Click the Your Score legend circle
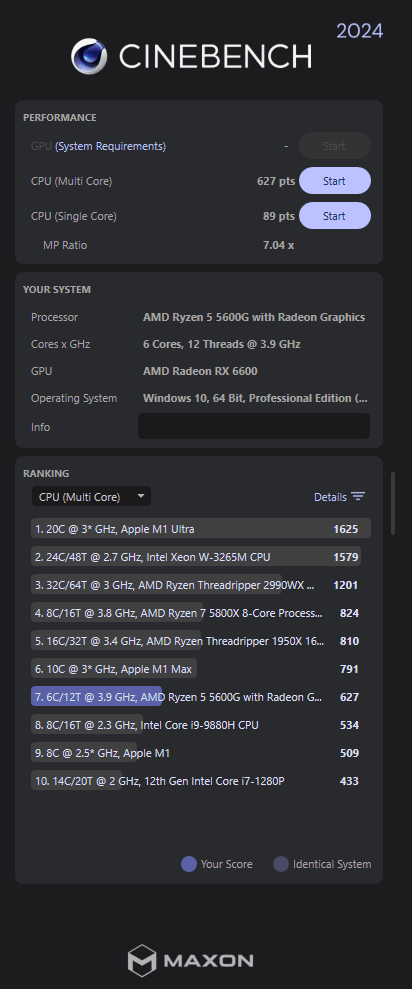The height and width of the screenshot is (989, 412). (189, 864)
